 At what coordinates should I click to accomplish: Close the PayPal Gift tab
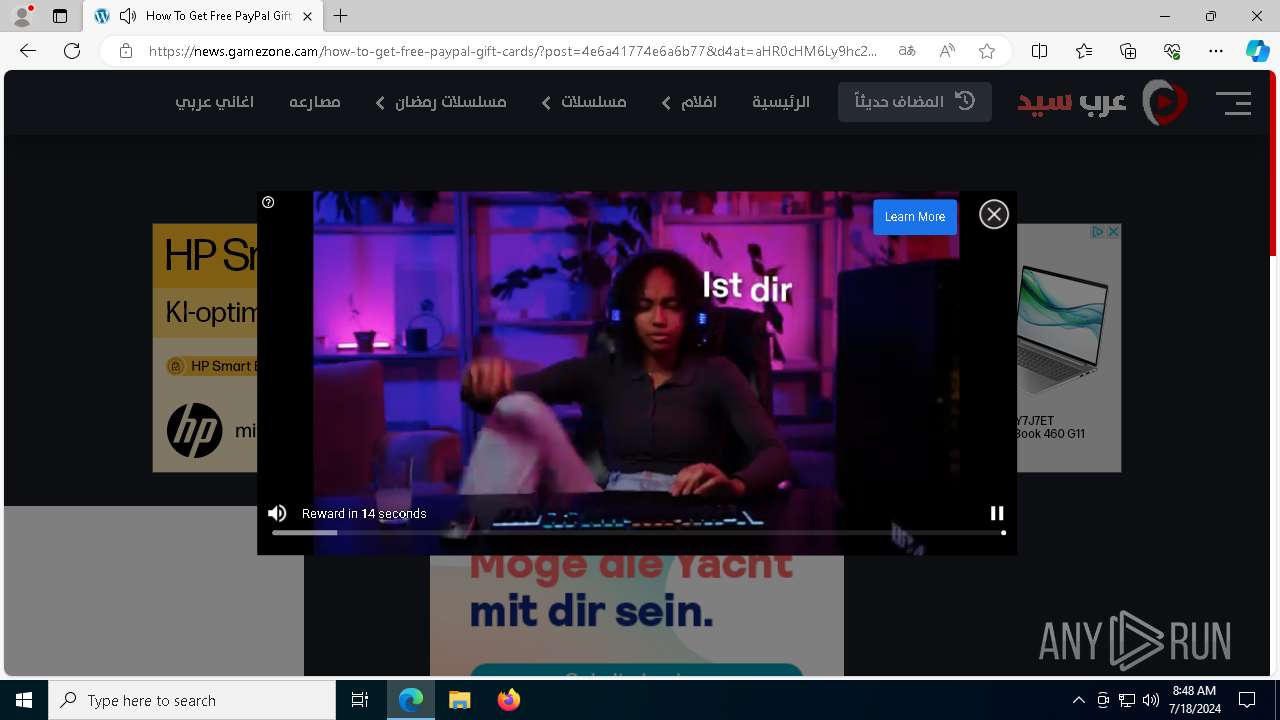[307, 16]
